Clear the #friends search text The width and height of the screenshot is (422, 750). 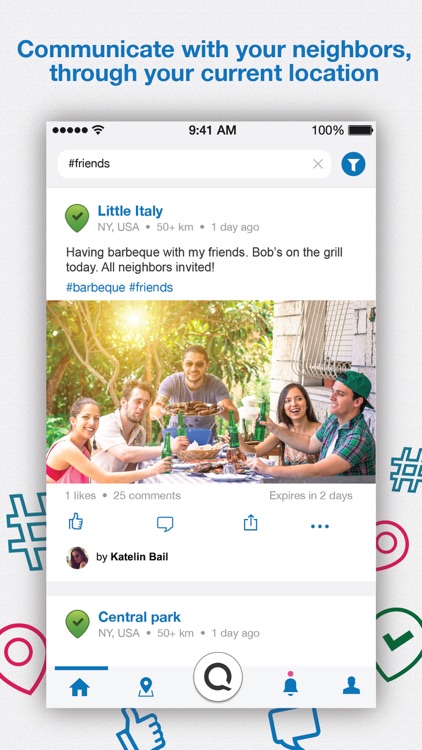click(318, 164)
